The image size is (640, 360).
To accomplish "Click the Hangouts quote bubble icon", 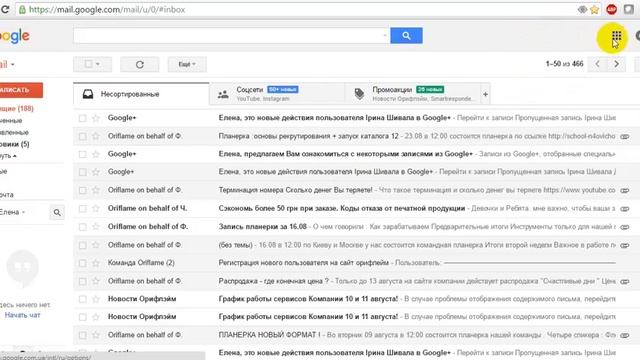I will (x=22, y=267).
